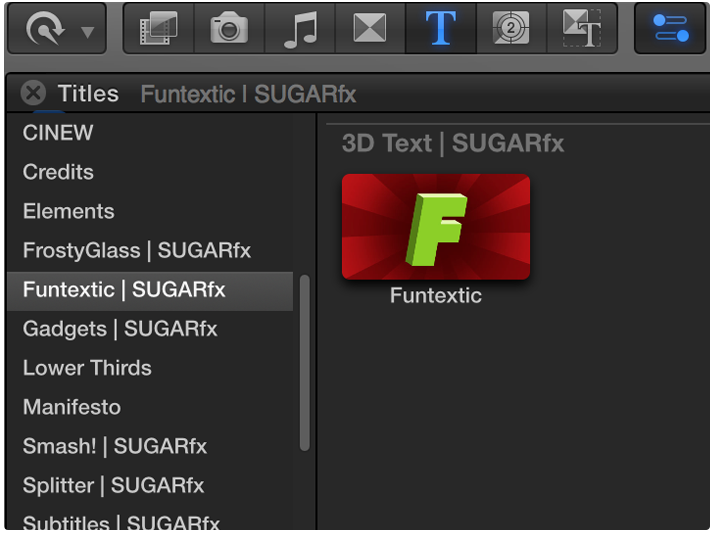The image size is (716, 535).
Task: Open the Effects browser filmstrip icon
Action: pos(158,28)
